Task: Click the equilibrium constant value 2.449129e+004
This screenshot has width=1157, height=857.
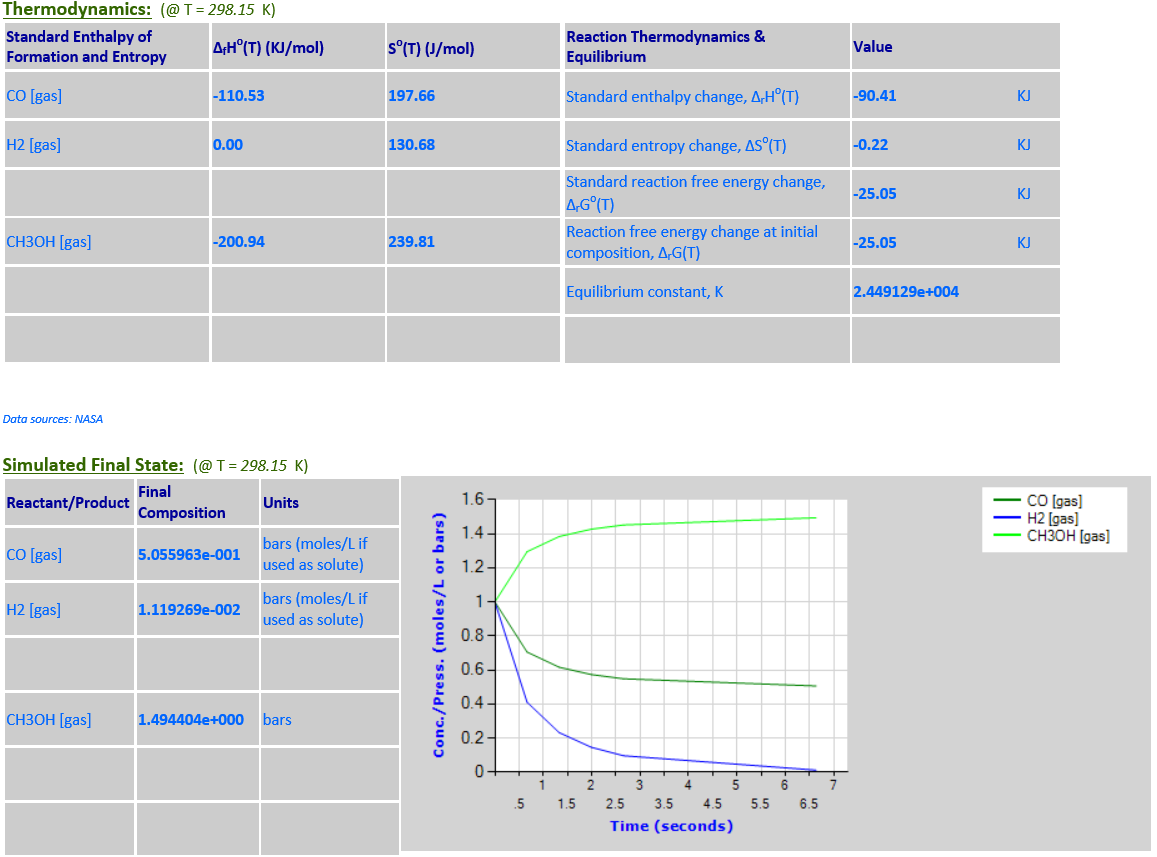Action: (x=906, y=292)
